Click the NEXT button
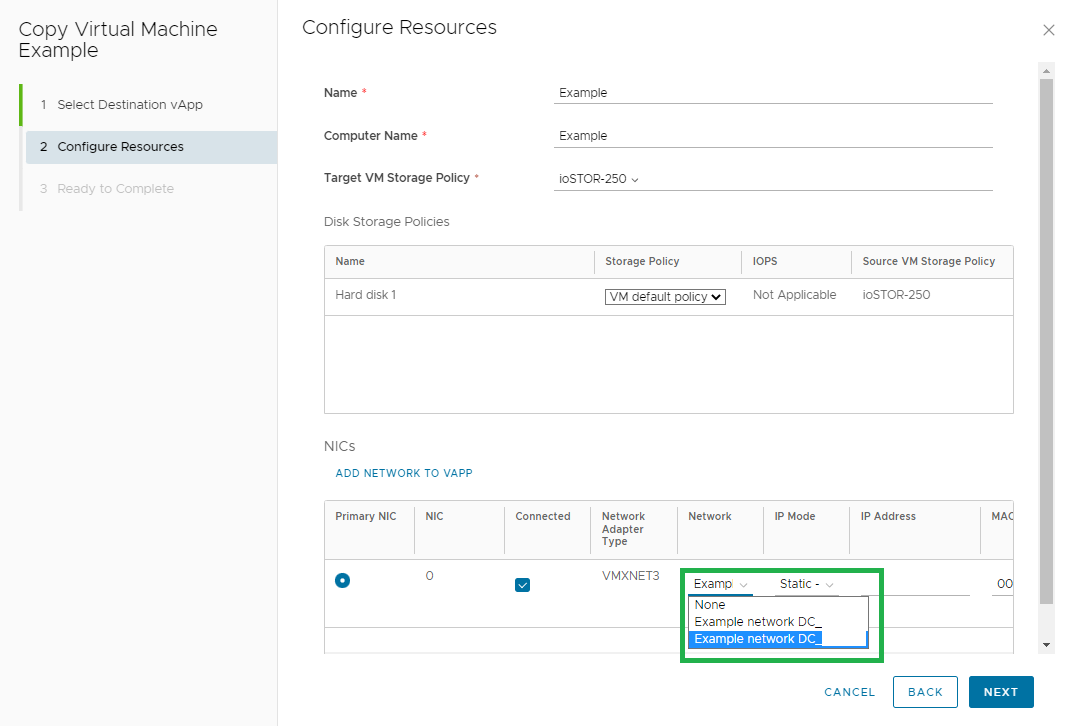 tap(1001, 692)
